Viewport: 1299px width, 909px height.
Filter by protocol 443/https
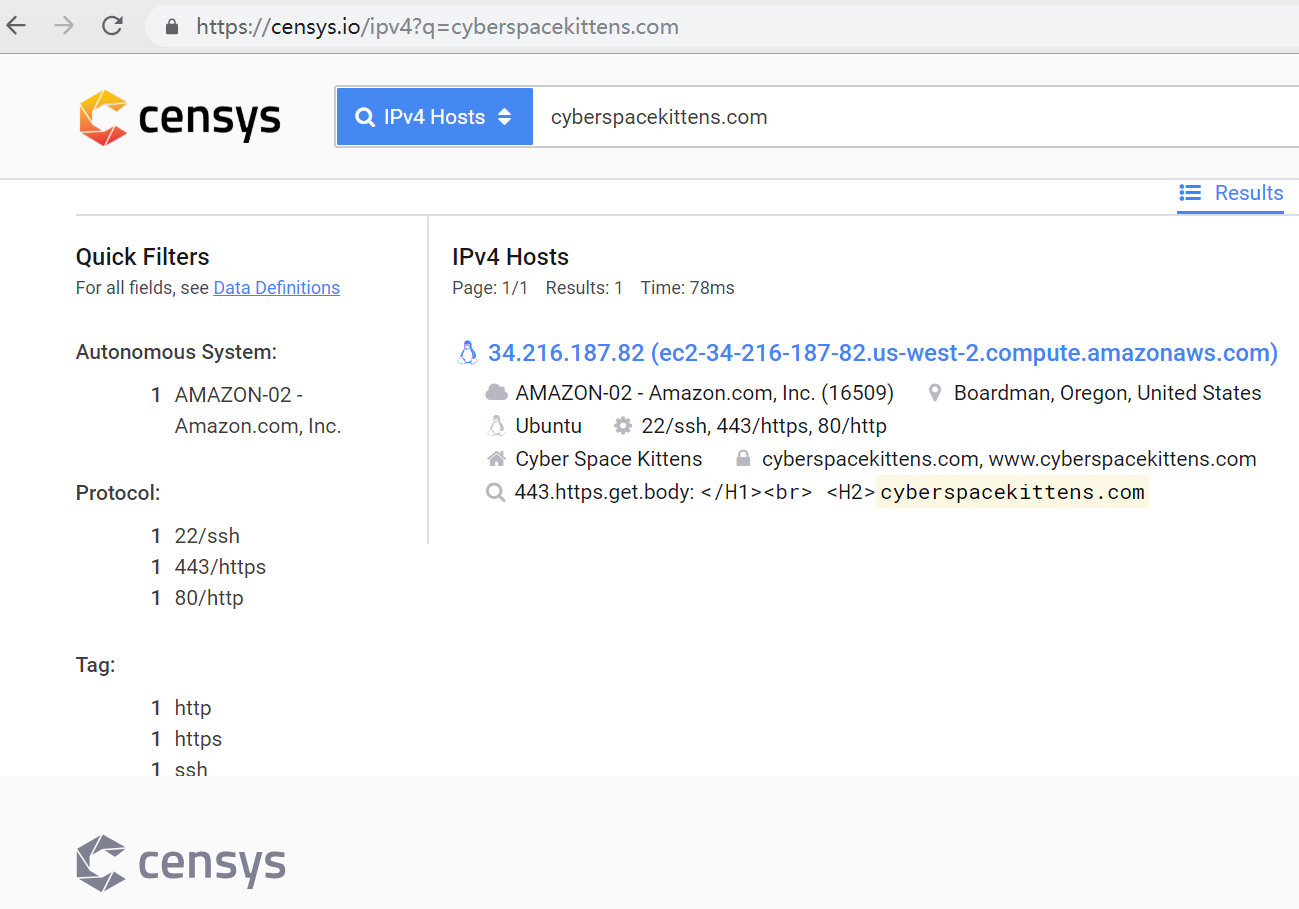220,567
